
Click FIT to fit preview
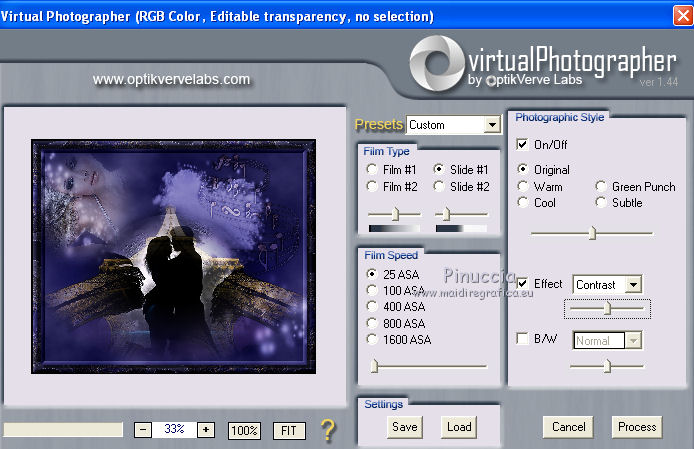click(289, 430)
